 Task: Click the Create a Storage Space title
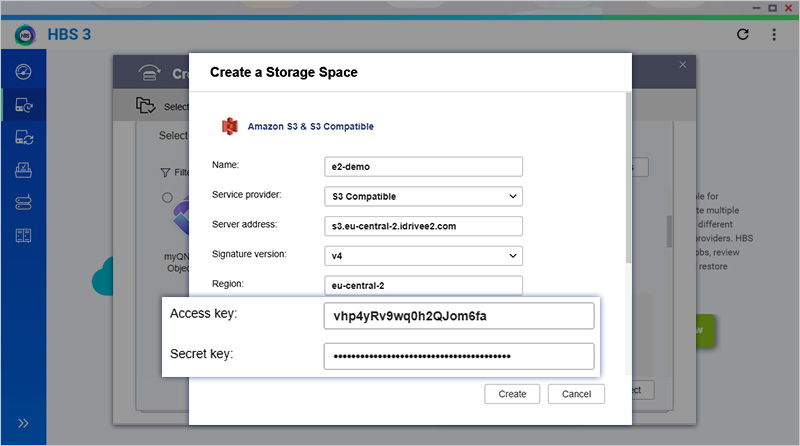[284, 72]
